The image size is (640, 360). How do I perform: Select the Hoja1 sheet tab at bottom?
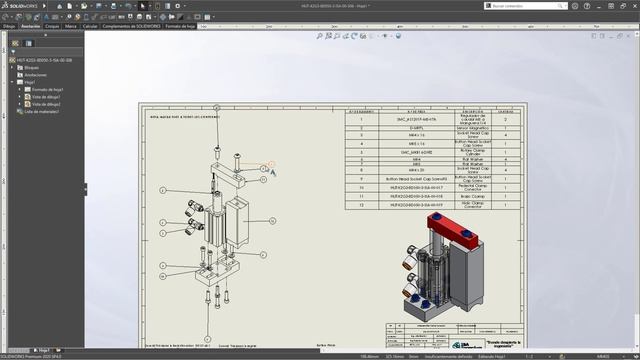[42, 350]
